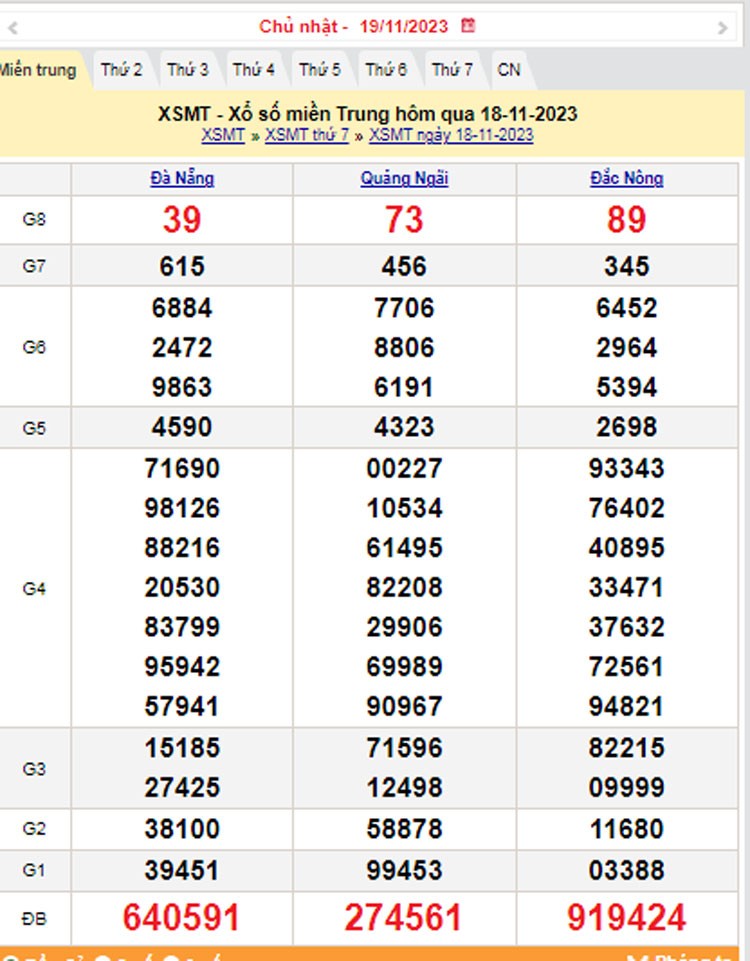
Task: Open XSMT ngày 18-11-2023 link
Action: (x=451, y=135)
